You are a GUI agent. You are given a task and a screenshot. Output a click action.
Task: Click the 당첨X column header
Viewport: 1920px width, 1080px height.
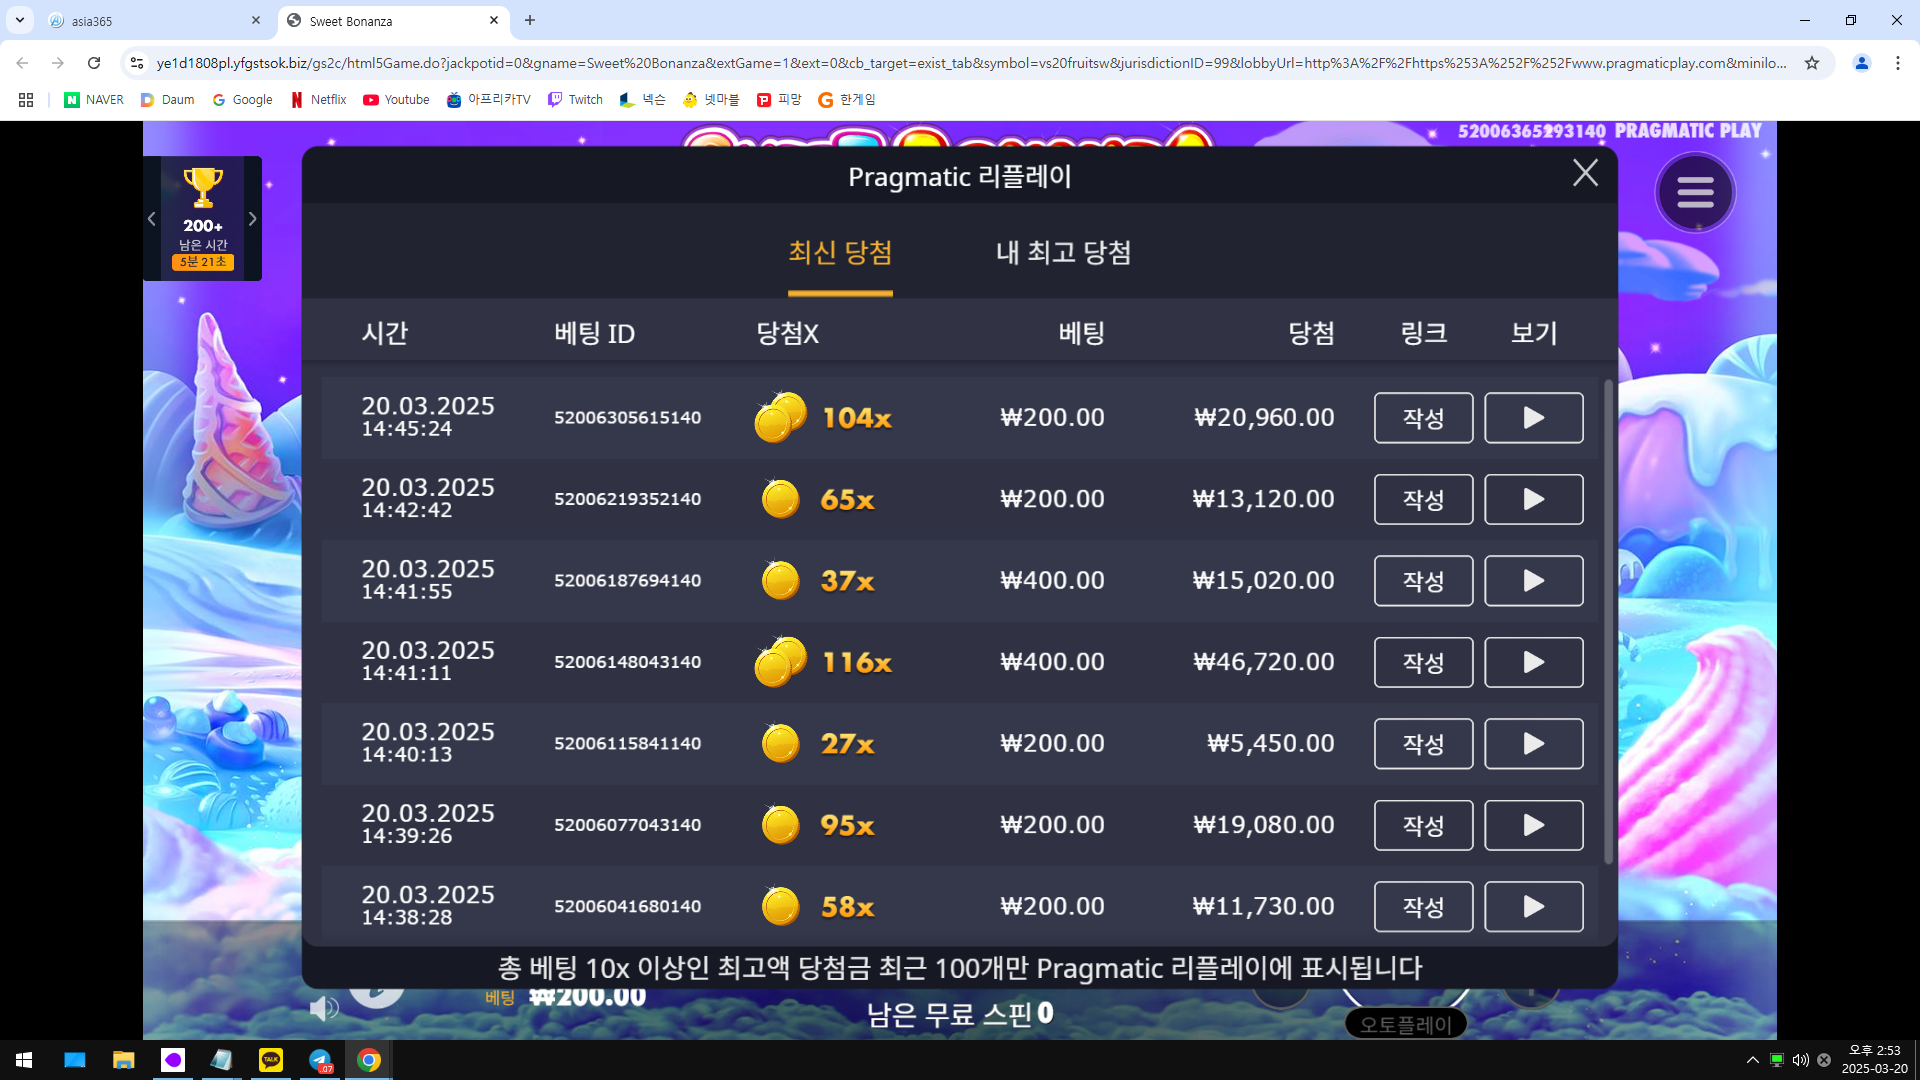[x=787, y=333]
